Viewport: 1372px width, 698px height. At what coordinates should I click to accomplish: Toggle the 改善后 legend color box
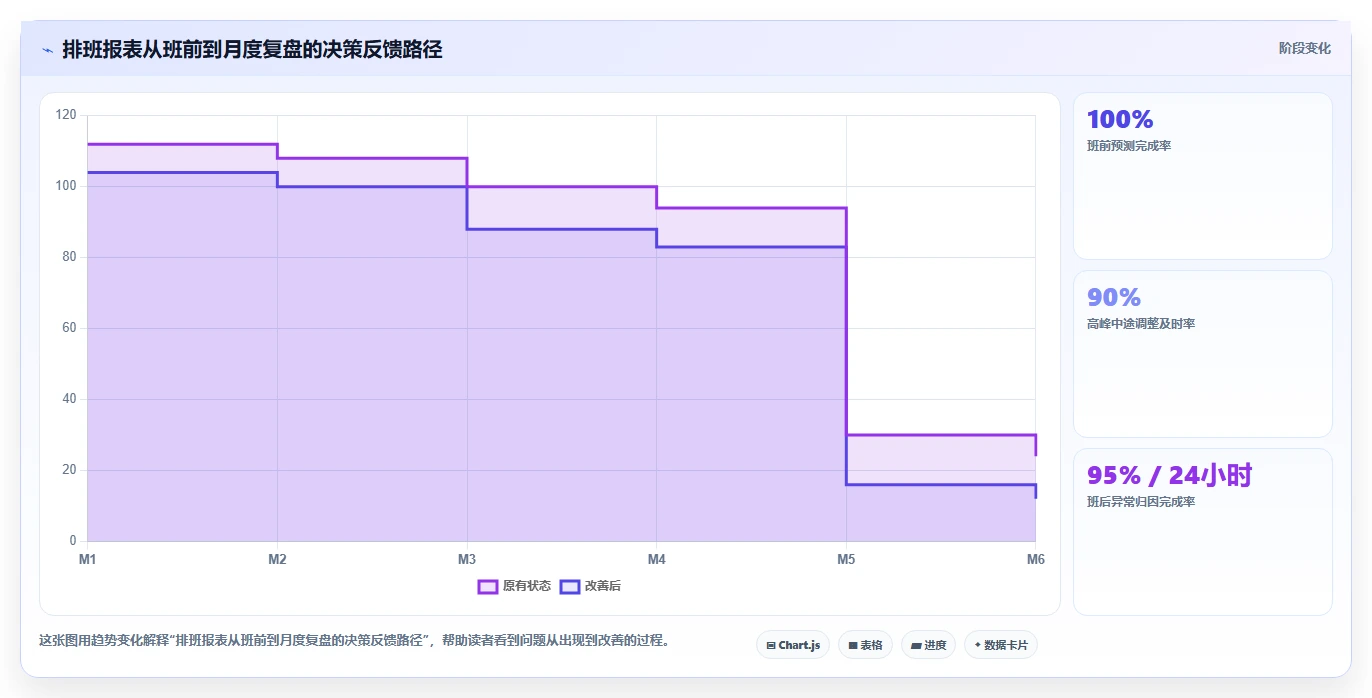point(569,586)
